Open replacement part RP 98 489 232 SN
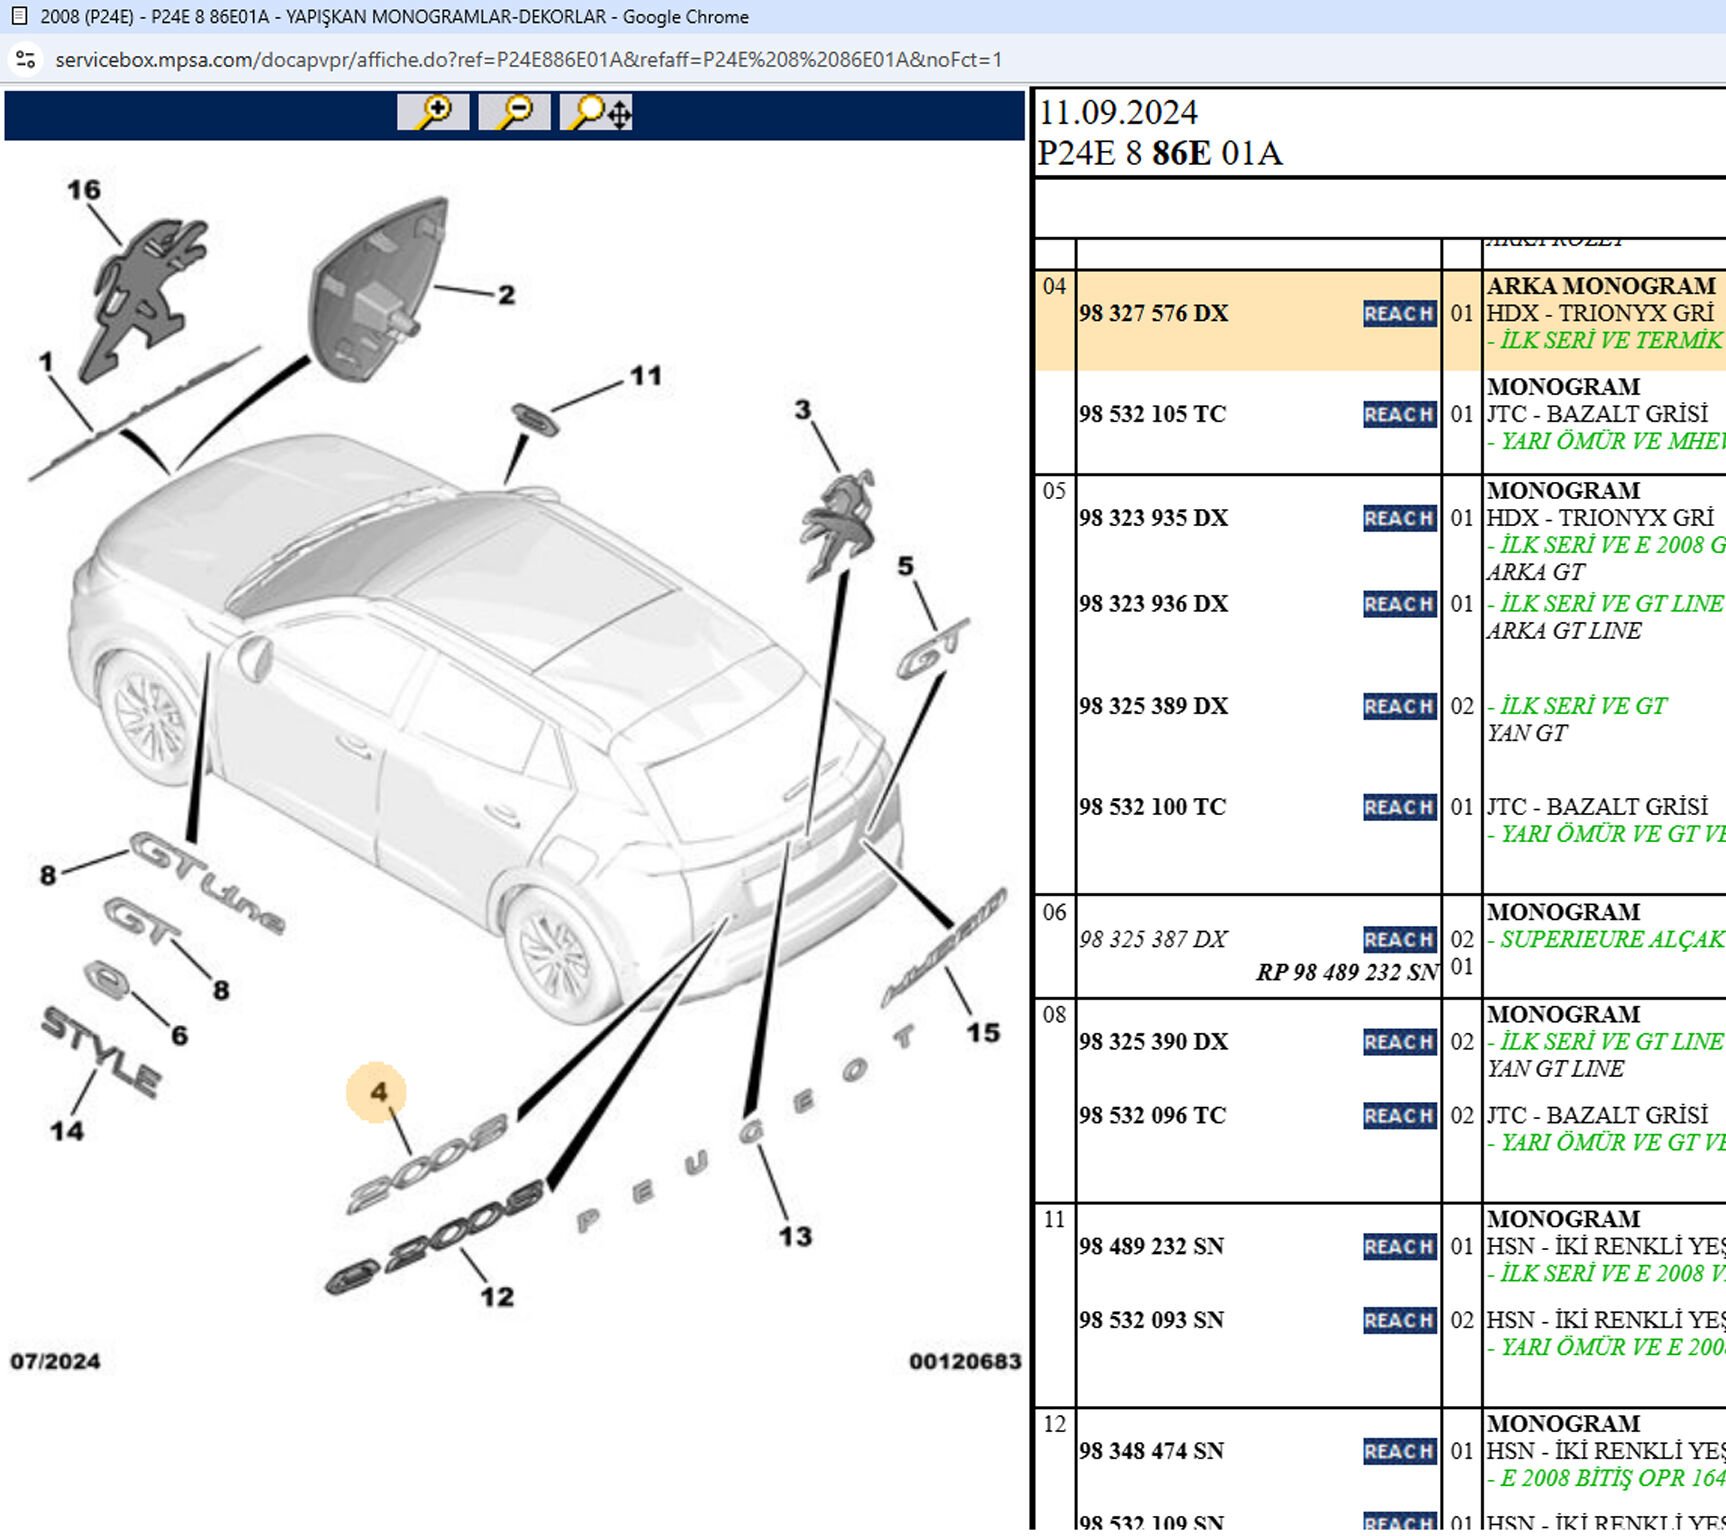The image size is (1726, 1536). 1346,972
